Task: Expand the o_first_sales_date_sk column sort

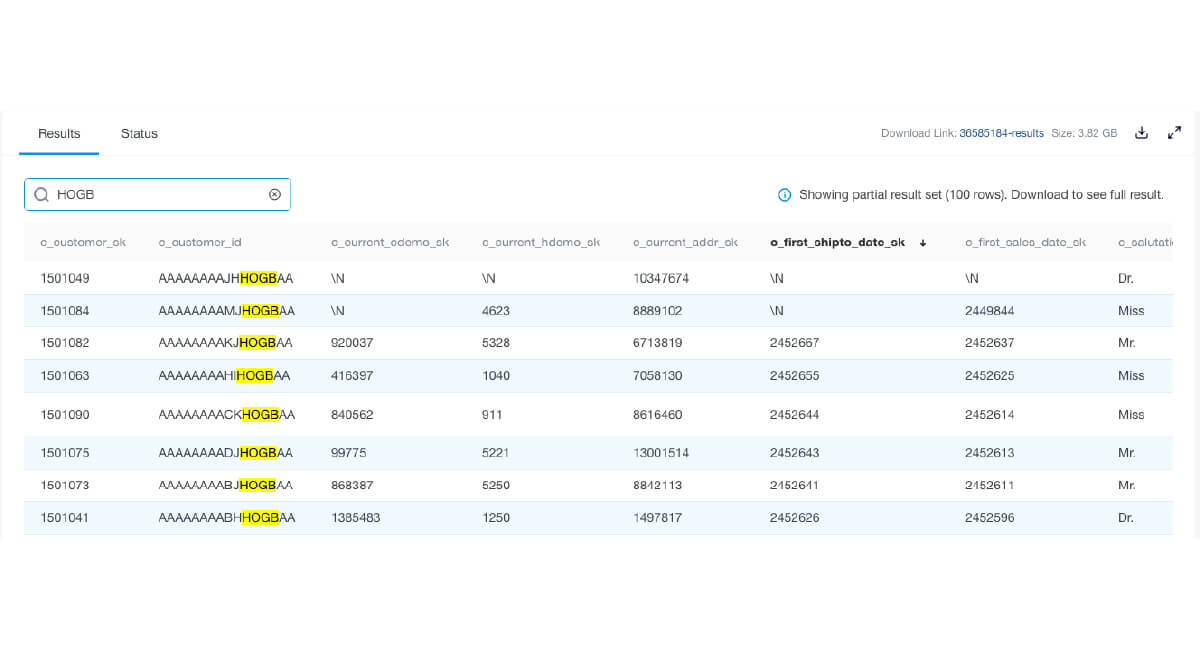Action: coord(1026,242)
